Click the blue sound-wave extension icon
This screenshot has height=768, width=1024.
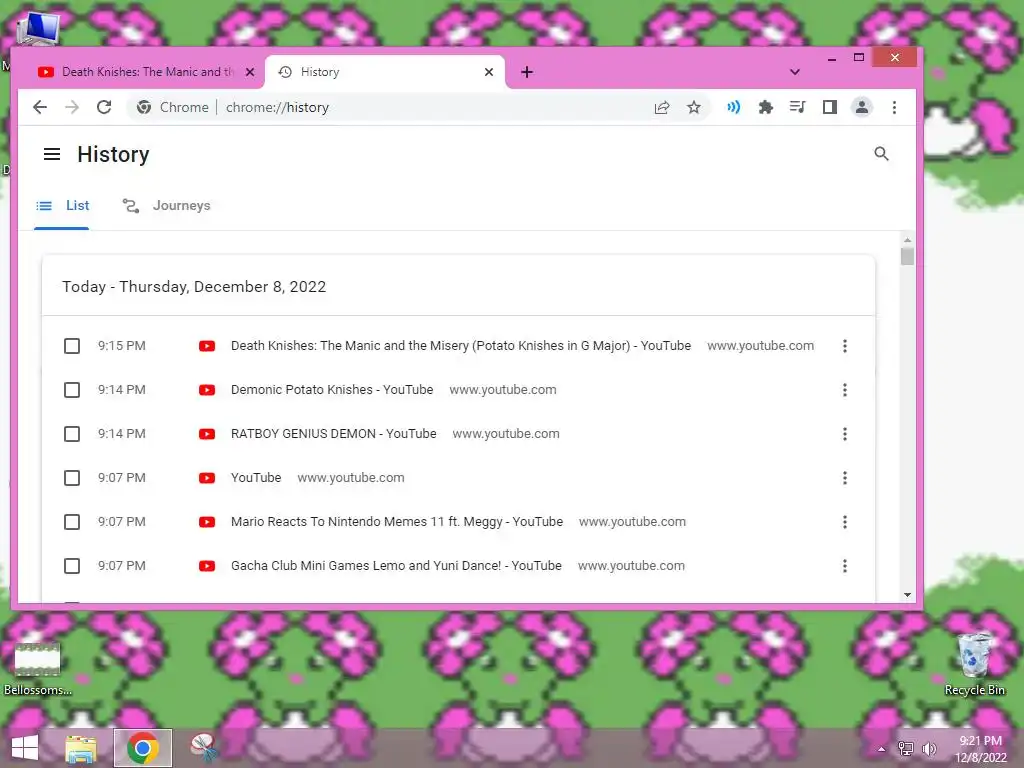pos(733,107)
